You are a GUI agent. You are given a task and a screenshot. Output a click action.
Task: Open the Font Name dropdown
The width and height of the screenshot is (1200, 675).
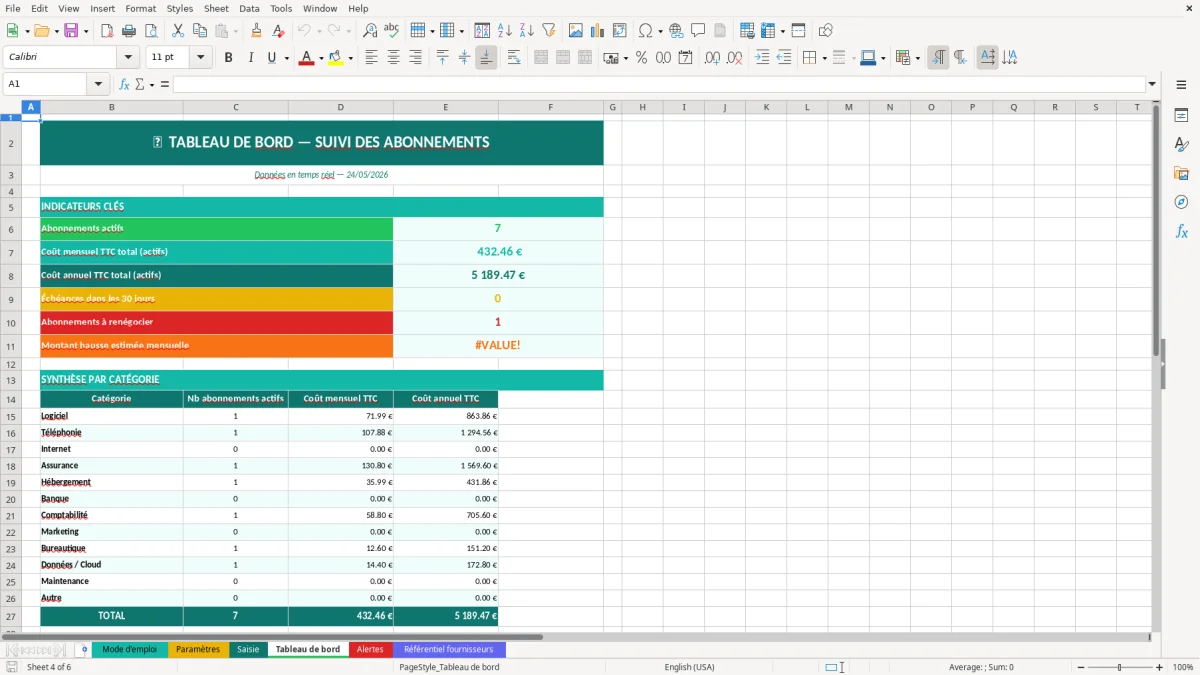coord(127,58)
